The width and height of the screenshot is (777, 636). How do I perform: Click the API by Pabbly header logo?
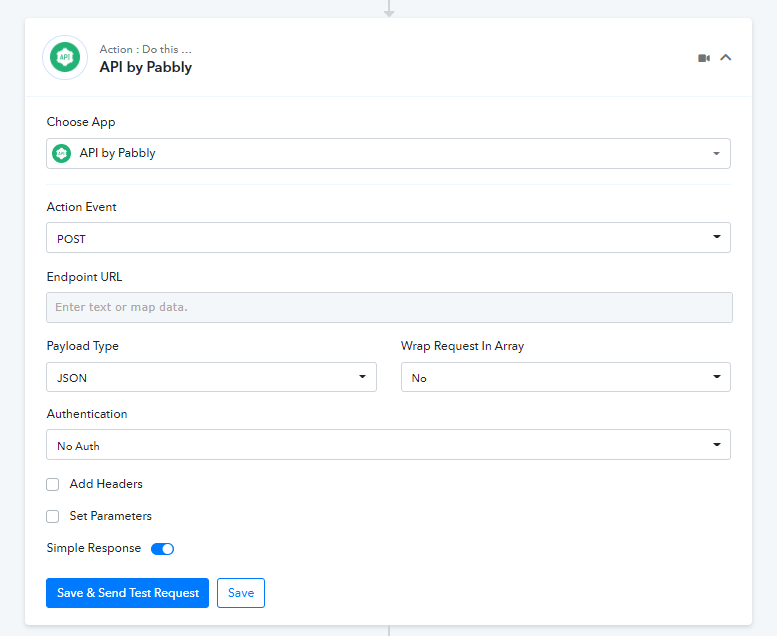coord(65,58)
